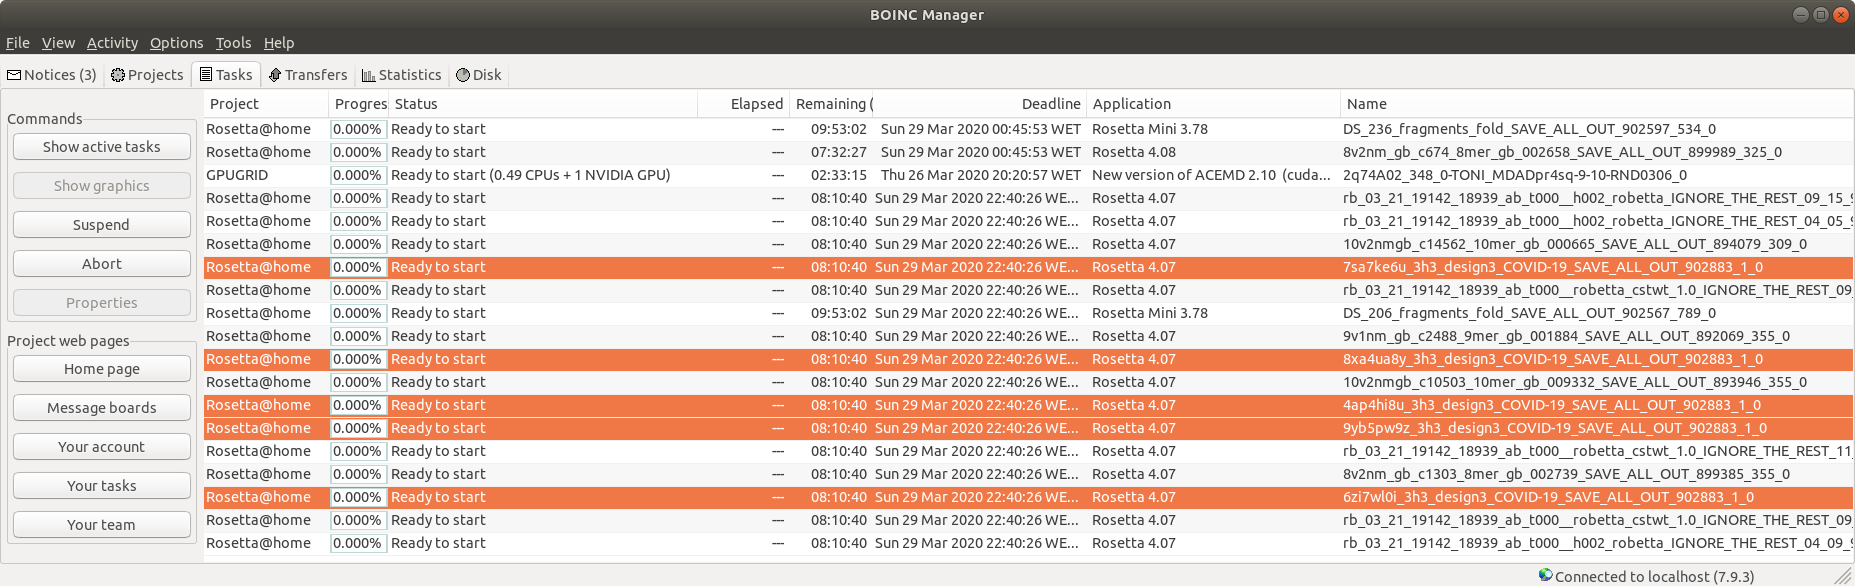Open the Notices tab envelope icon

[x=14, y=75]
